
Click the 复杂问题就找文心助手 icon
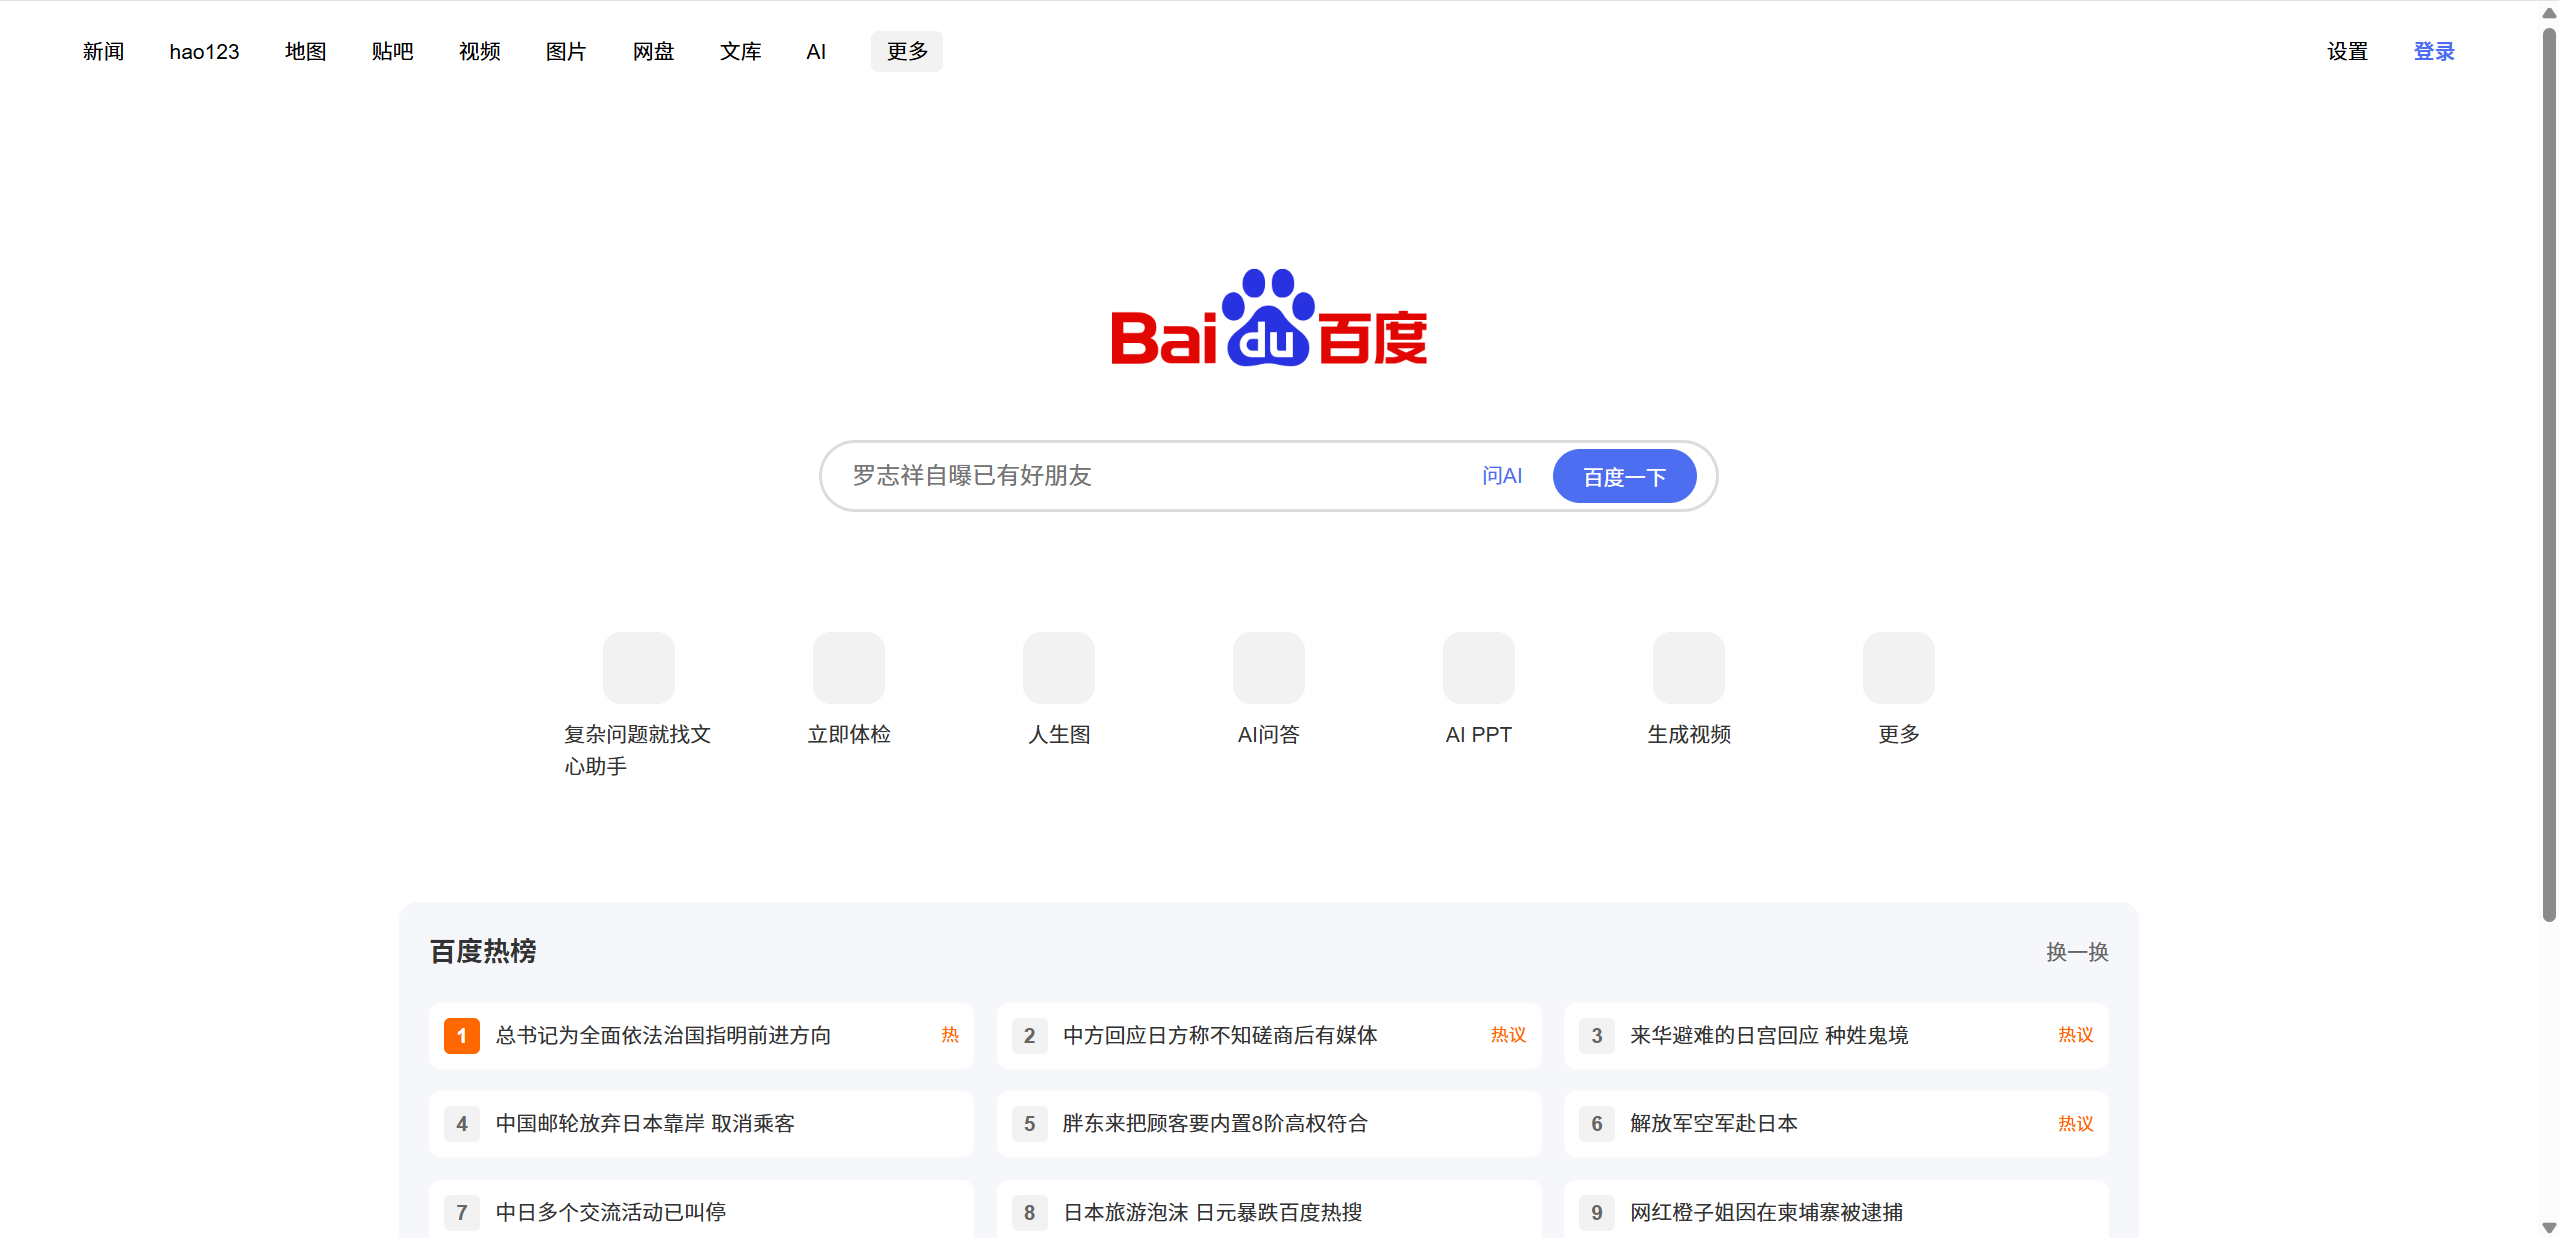coord(638,667)
